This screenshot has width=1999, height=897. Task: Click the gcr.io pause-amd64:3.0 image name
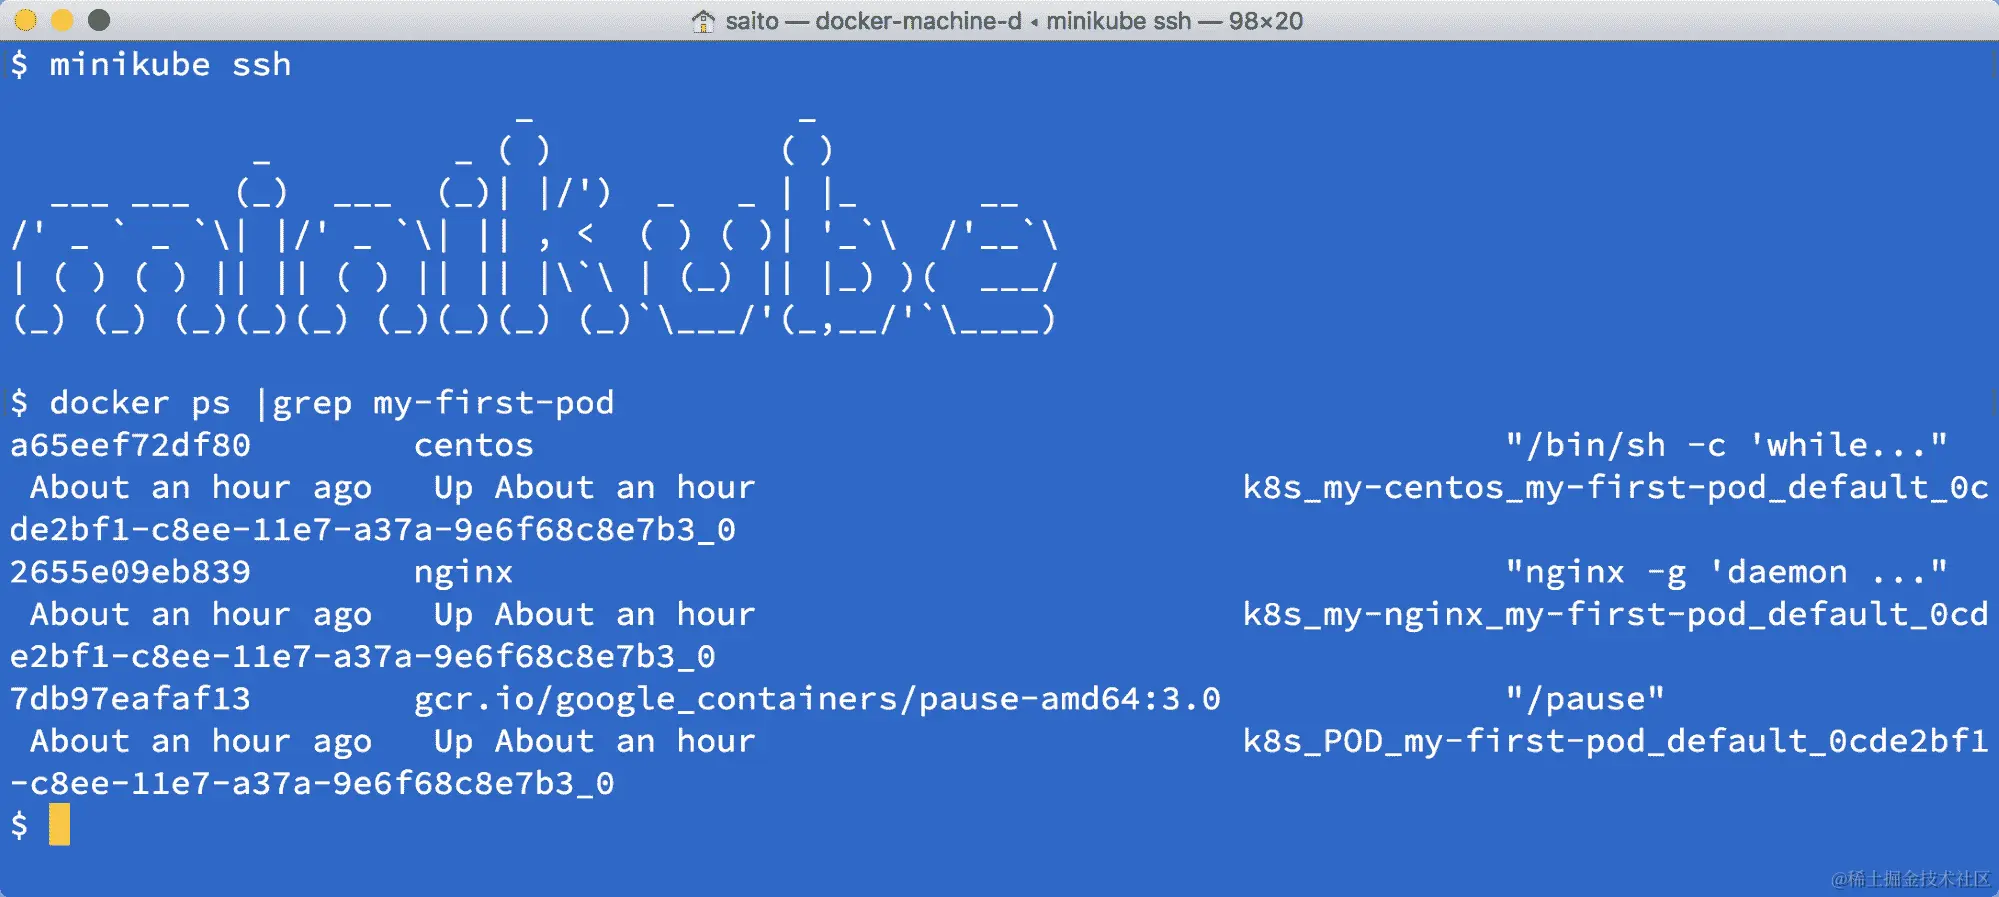(x=817, y=699)
